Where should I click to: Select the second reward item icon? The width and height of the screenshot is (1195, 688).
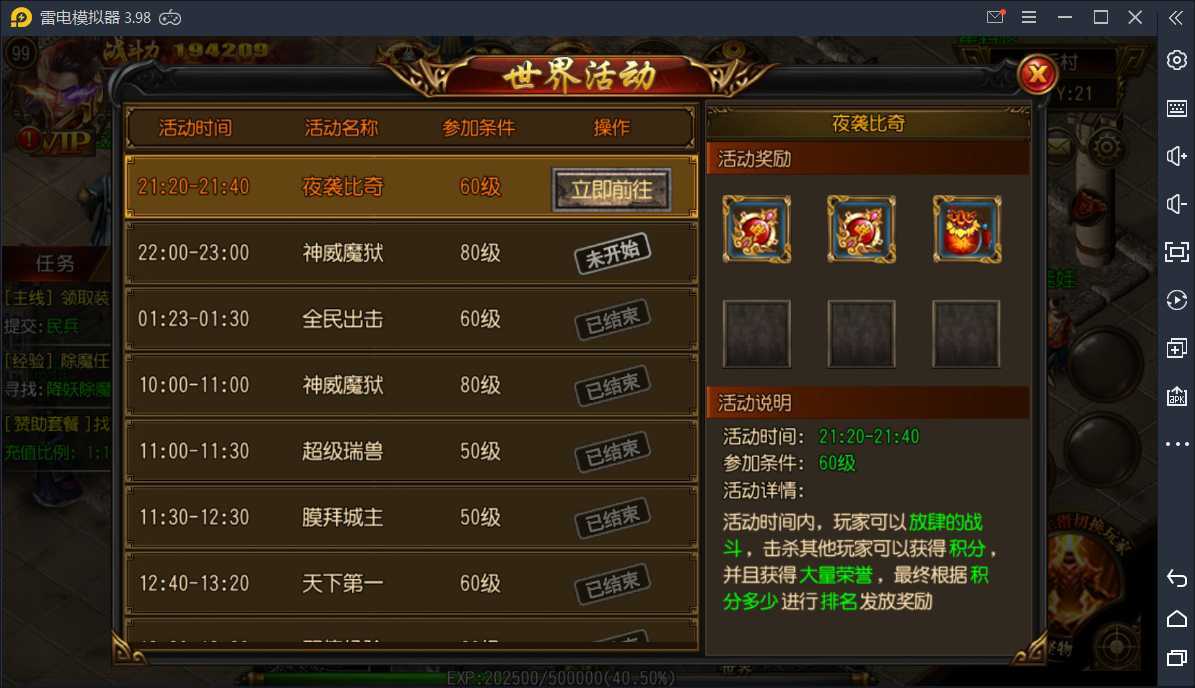(x=861, y=229)
